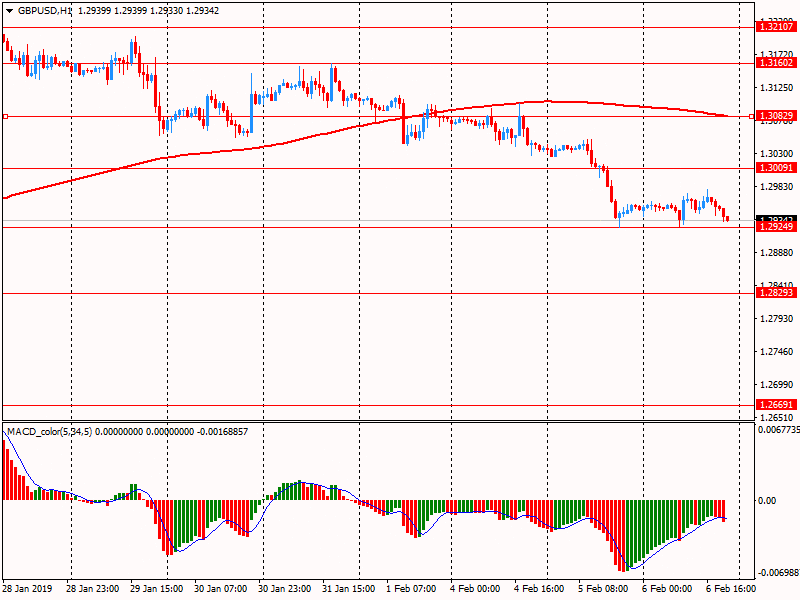800x600 pixels.
Task: Click the dropdown triangle beside GBPUSD,H1
Action: coord(9,9)
